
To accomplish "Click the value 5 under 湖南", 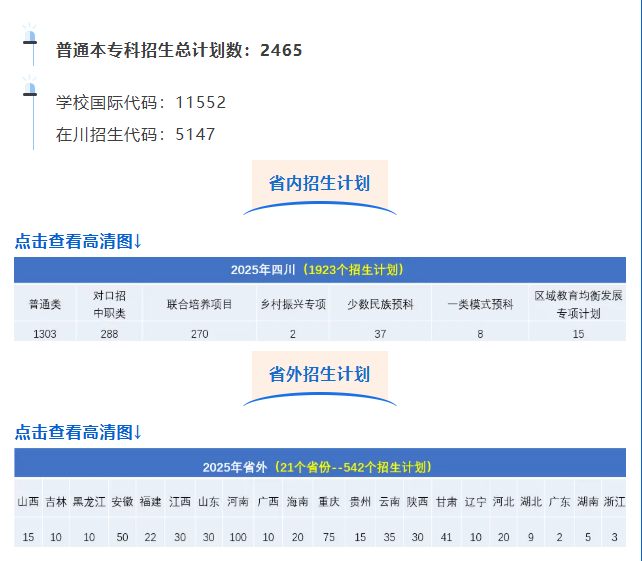I will tap(588, 537).
